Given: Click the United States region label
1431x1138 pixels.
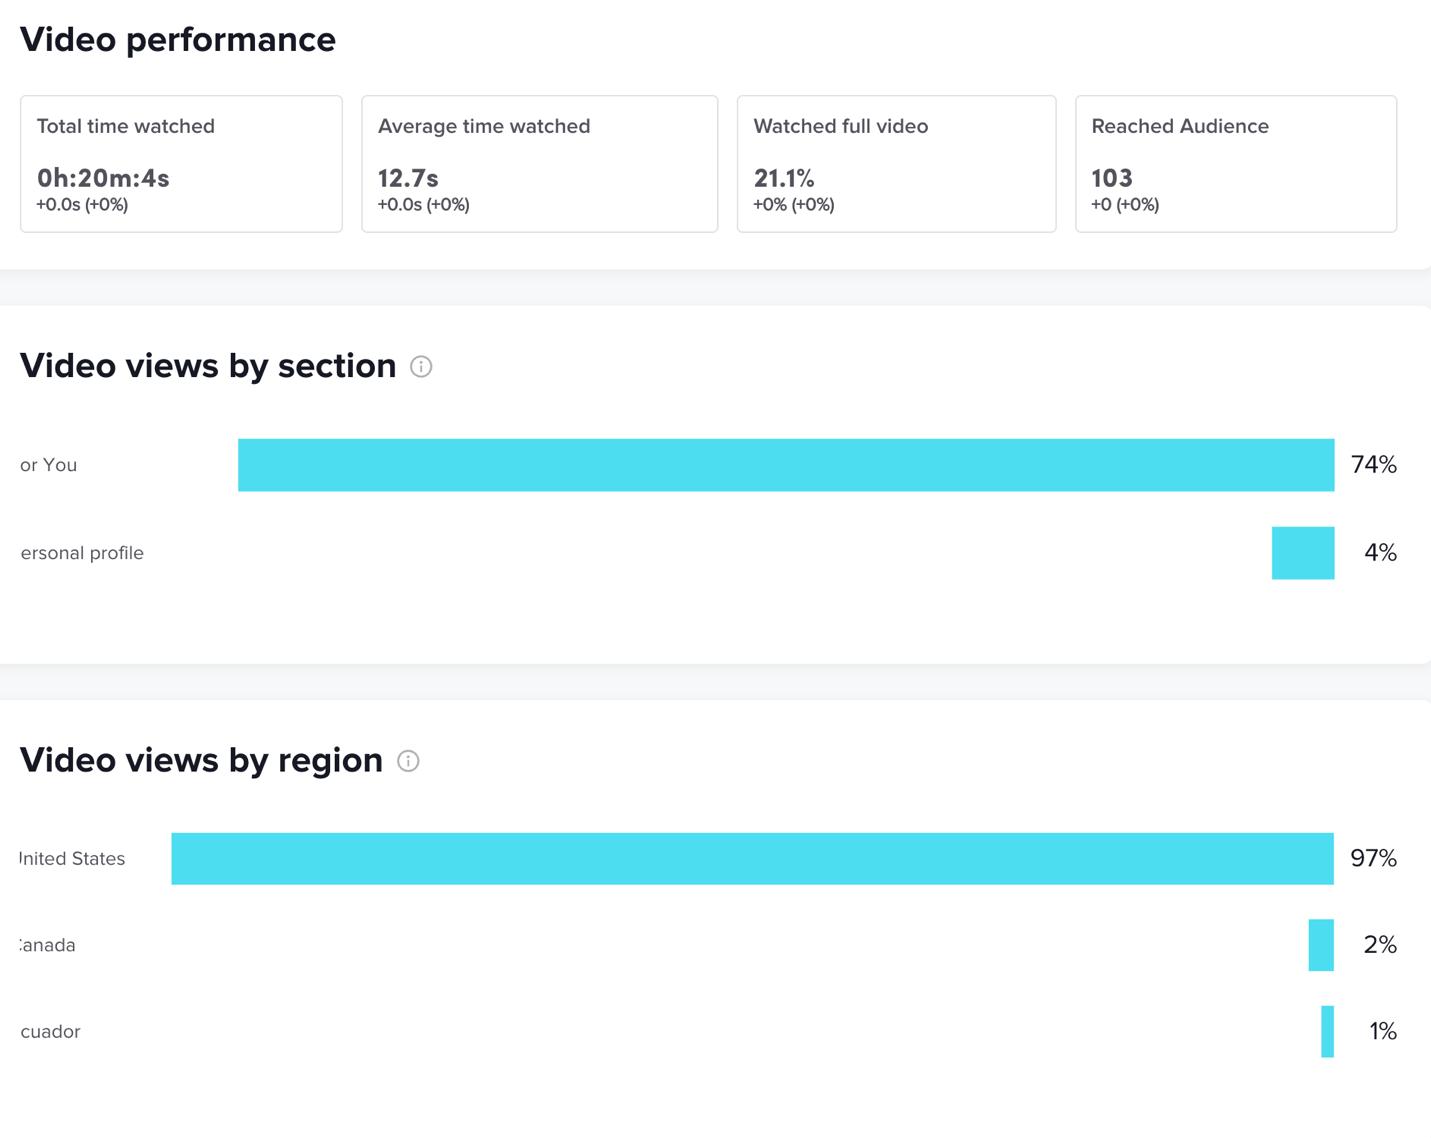Looking at the screenshot, I should tap(72, 859).
